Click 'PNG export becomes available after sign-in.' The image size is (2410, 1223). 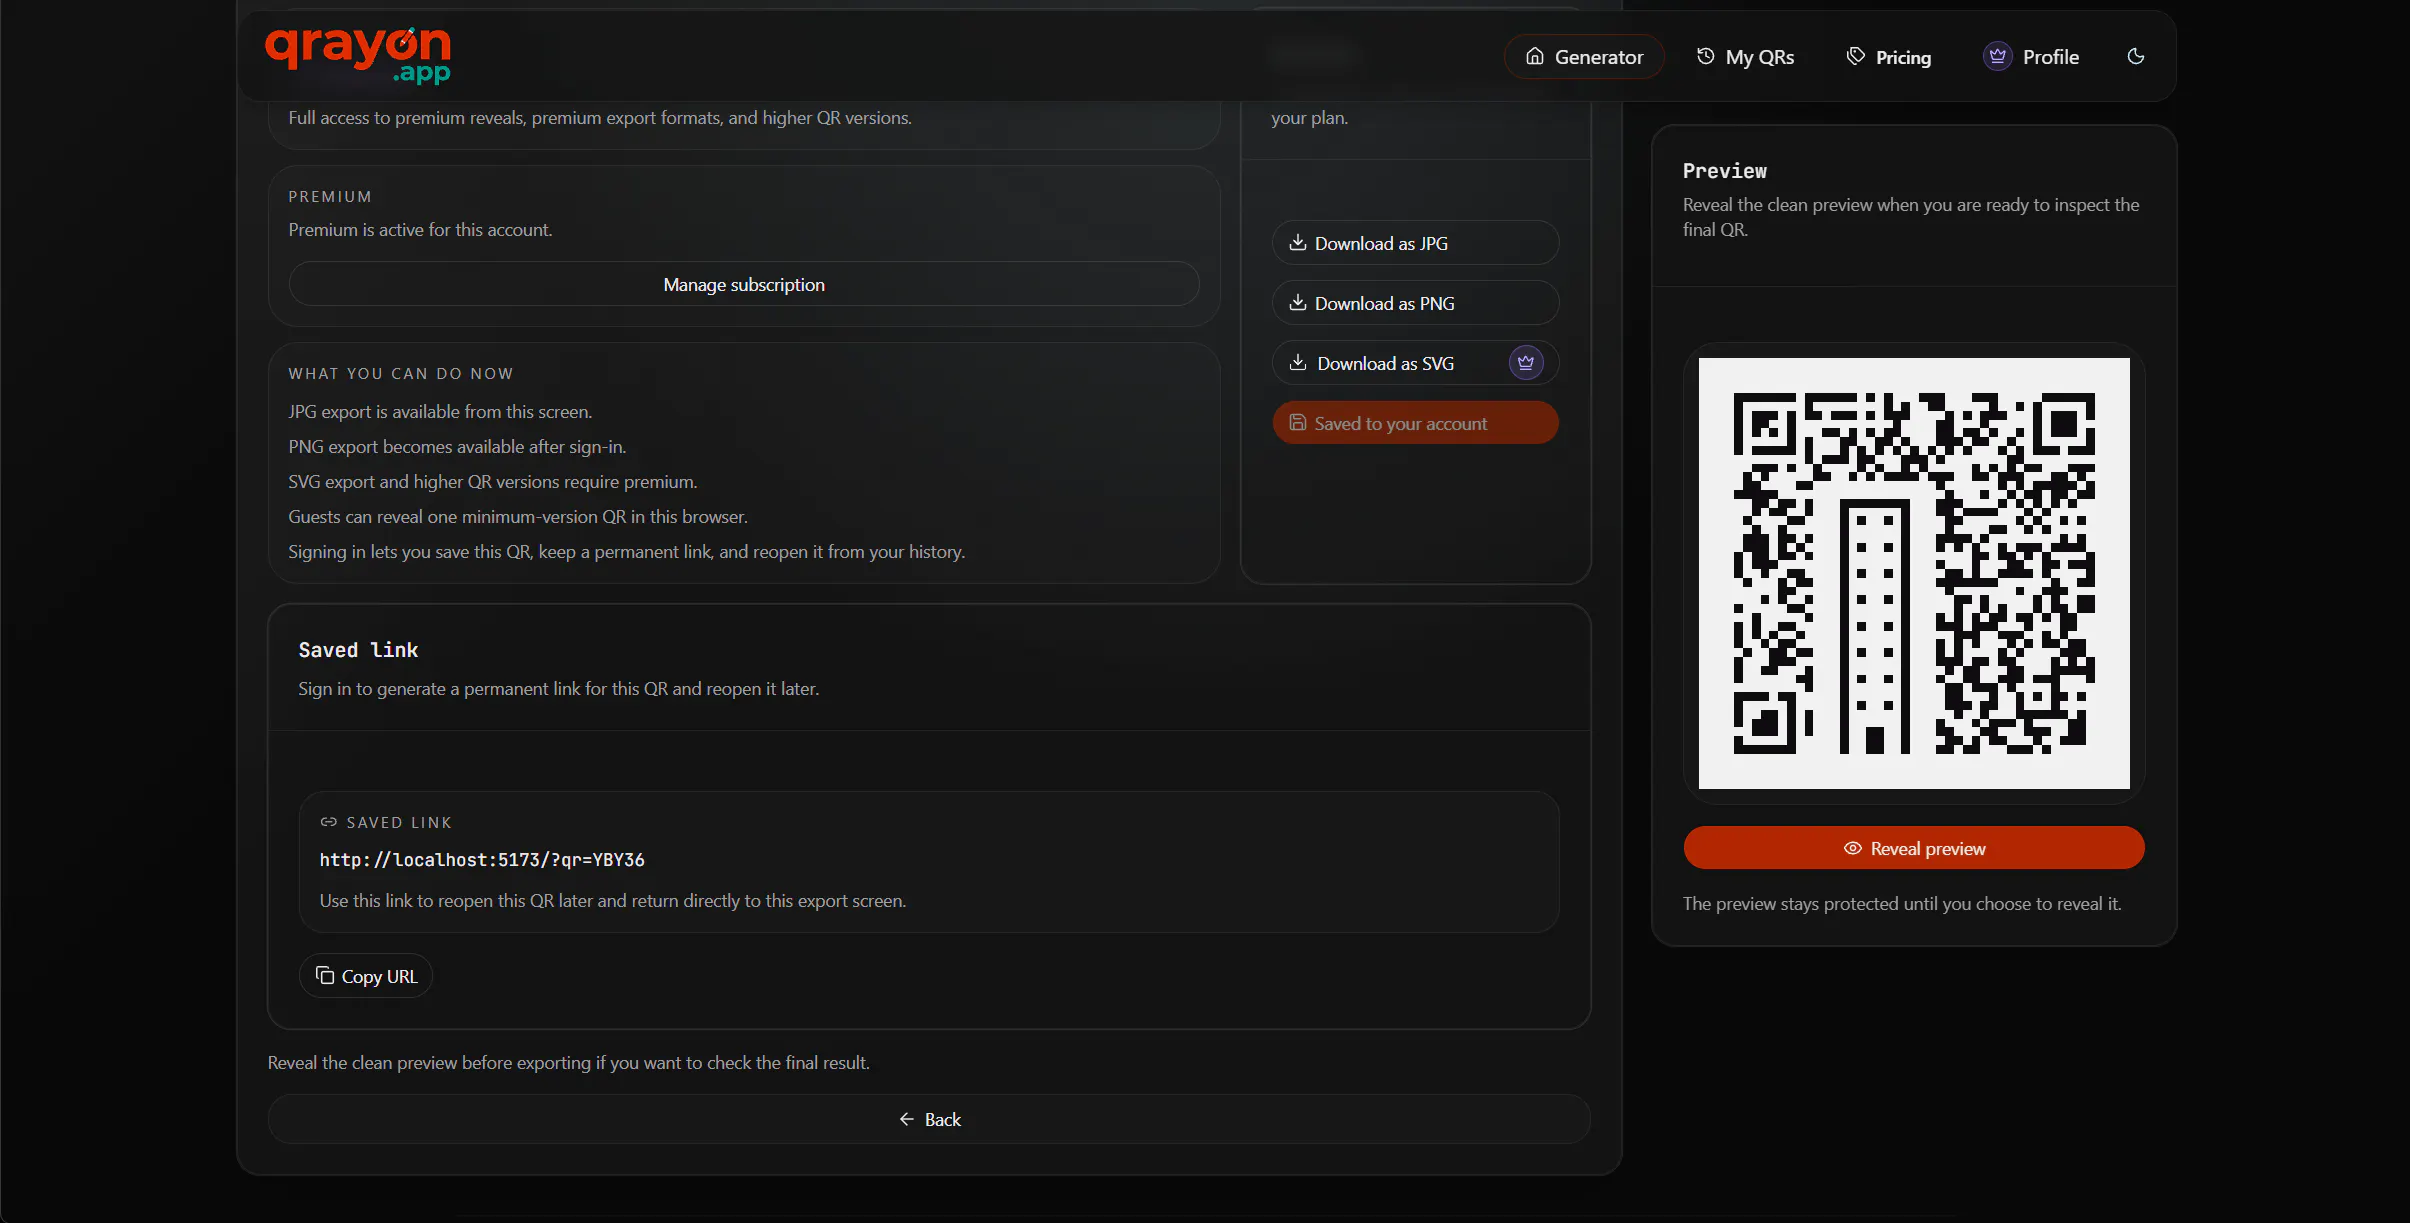457,447
